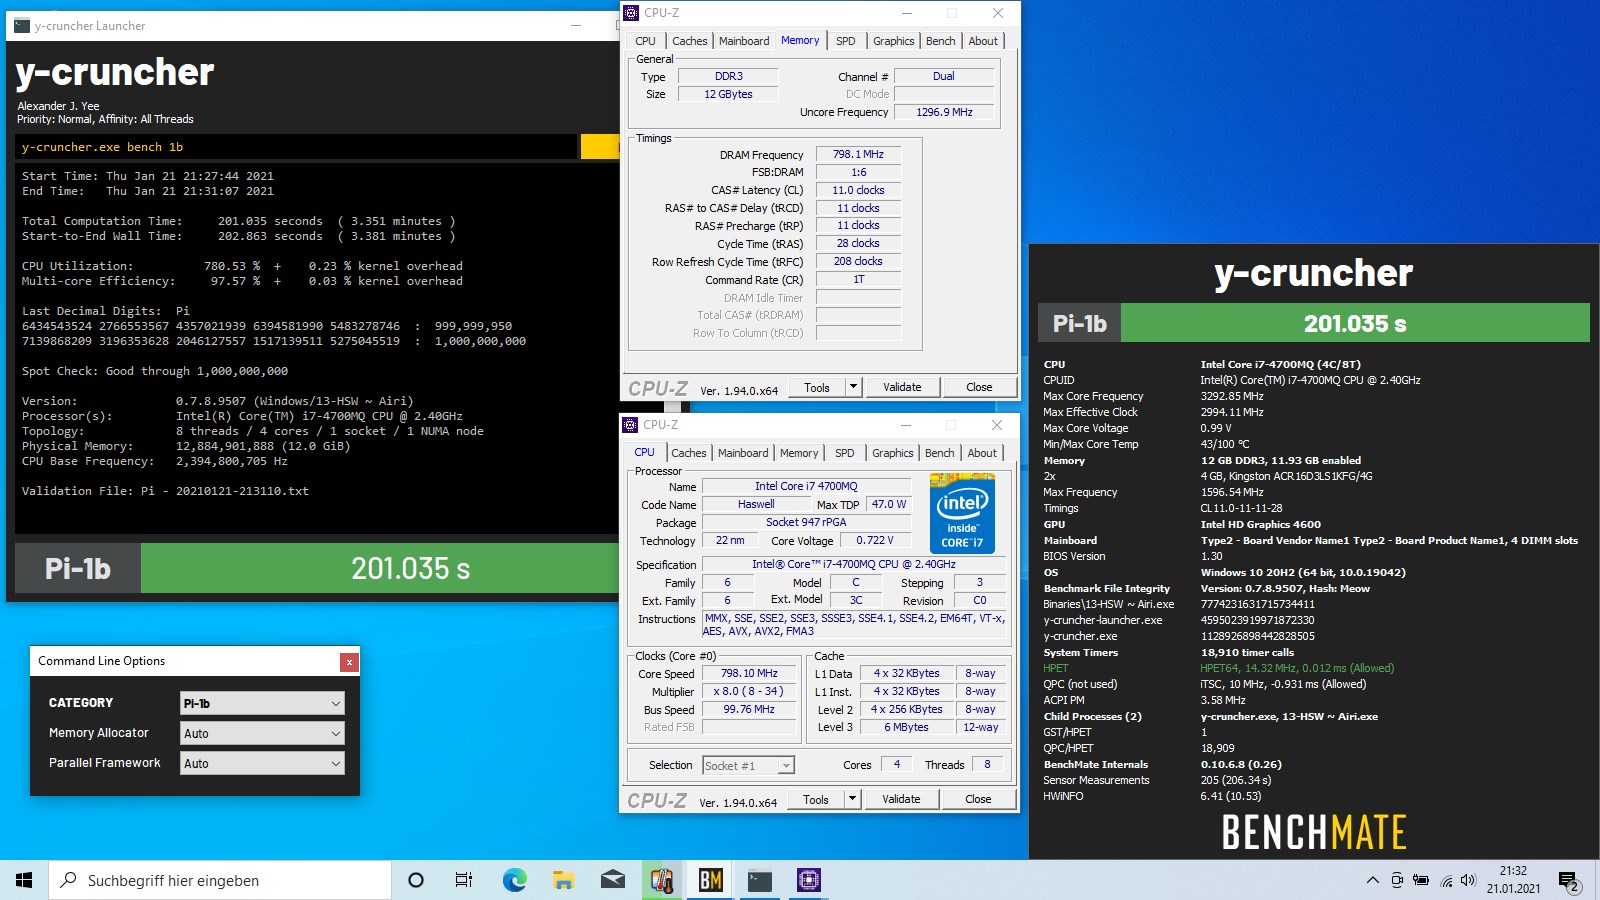The width and height of the screenshot is (1600, 900).
Task: Switch to the HWiNFO thermometer taskbar icon
Action: click(661, 880)
